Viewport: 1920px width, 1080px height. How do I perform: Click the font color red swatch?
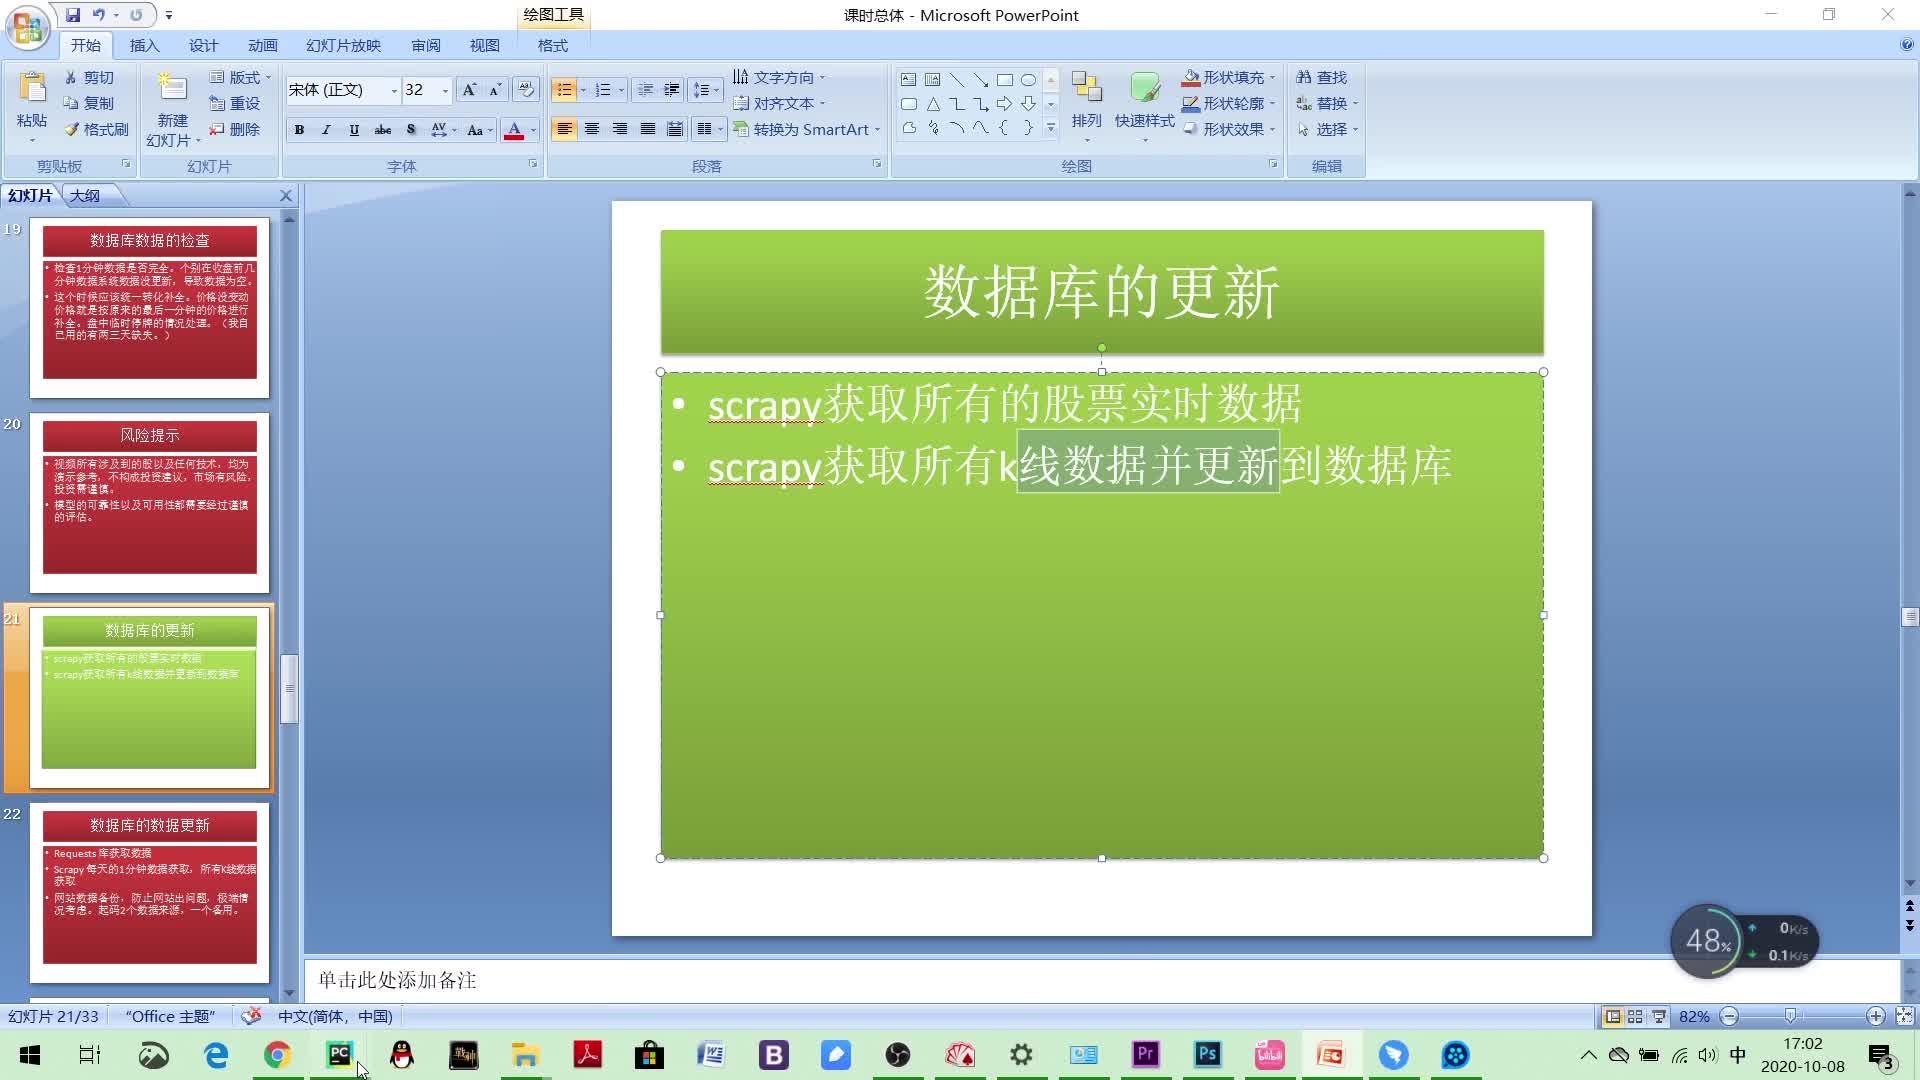[514, 130]
